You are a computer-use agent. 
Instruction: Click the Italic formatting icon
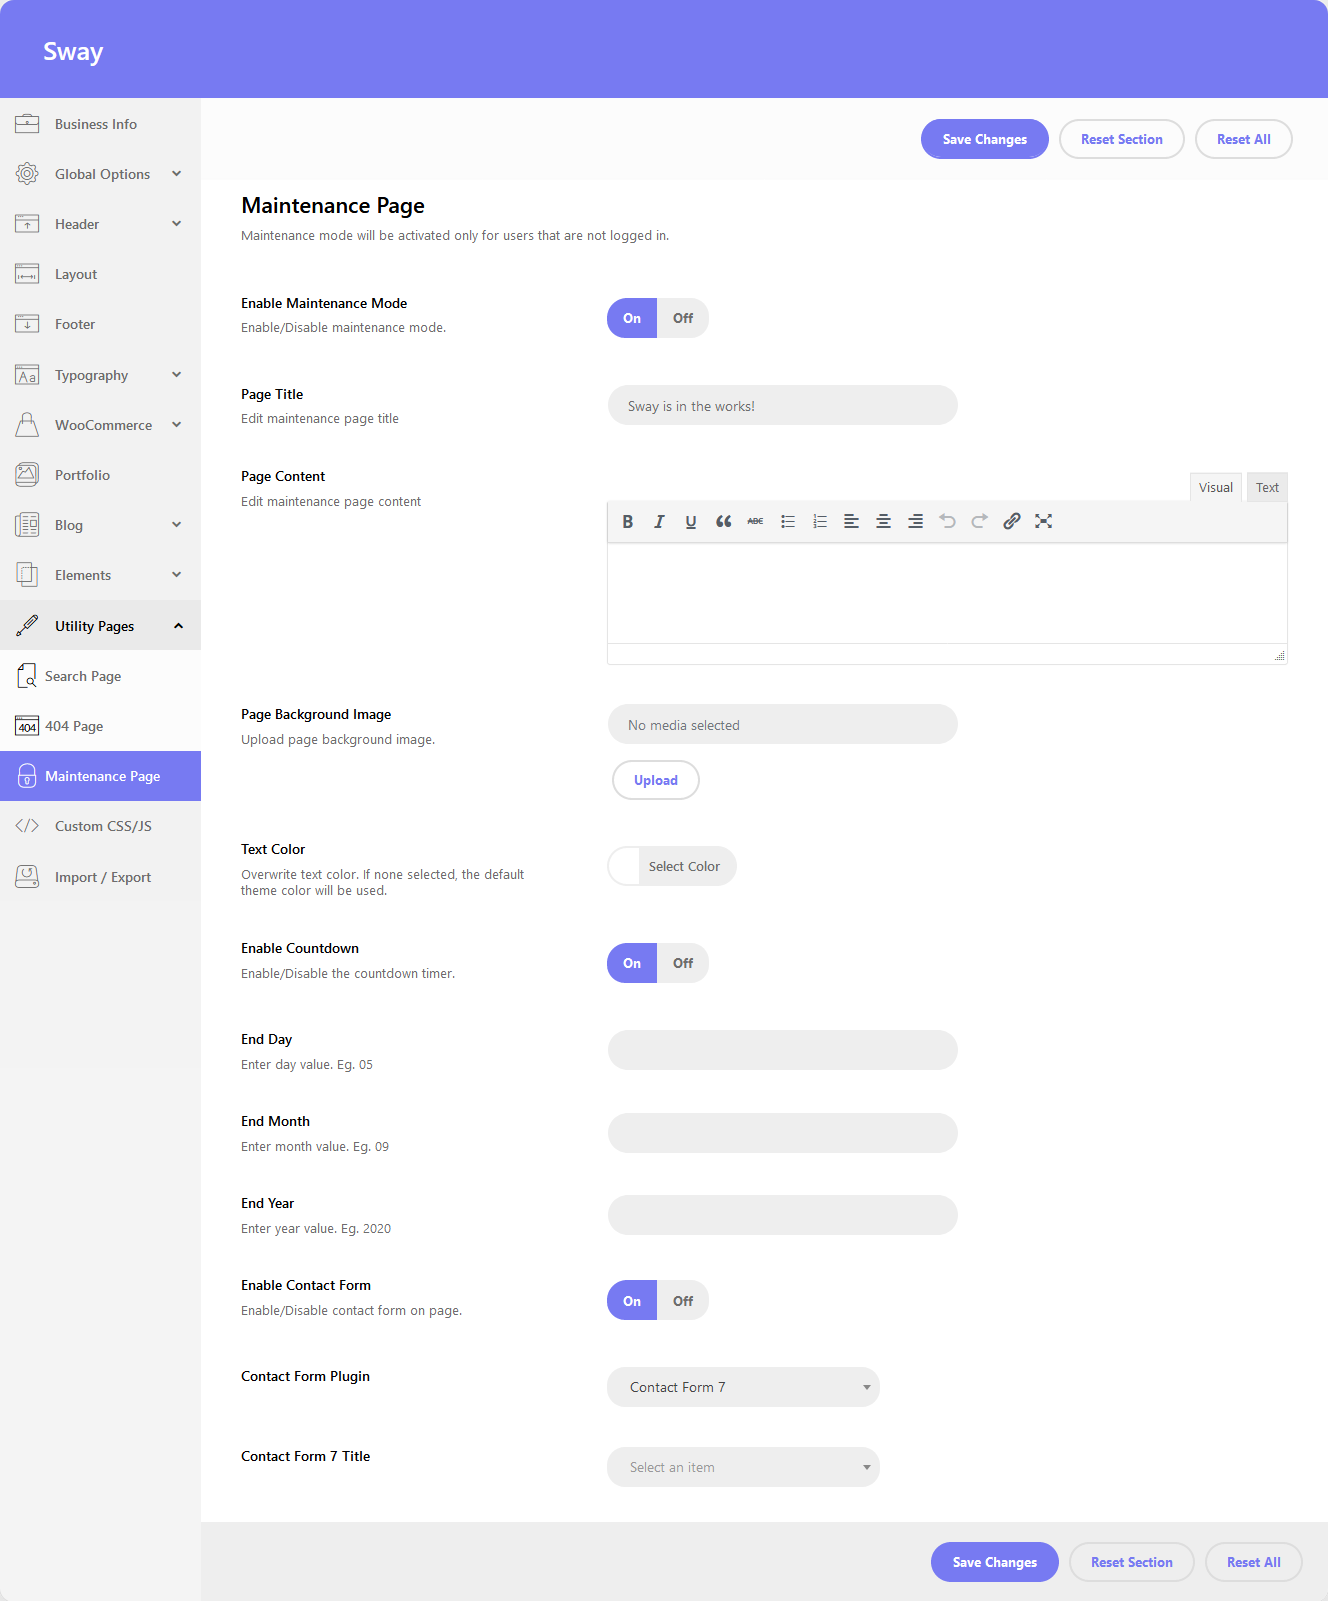(659, 521)
